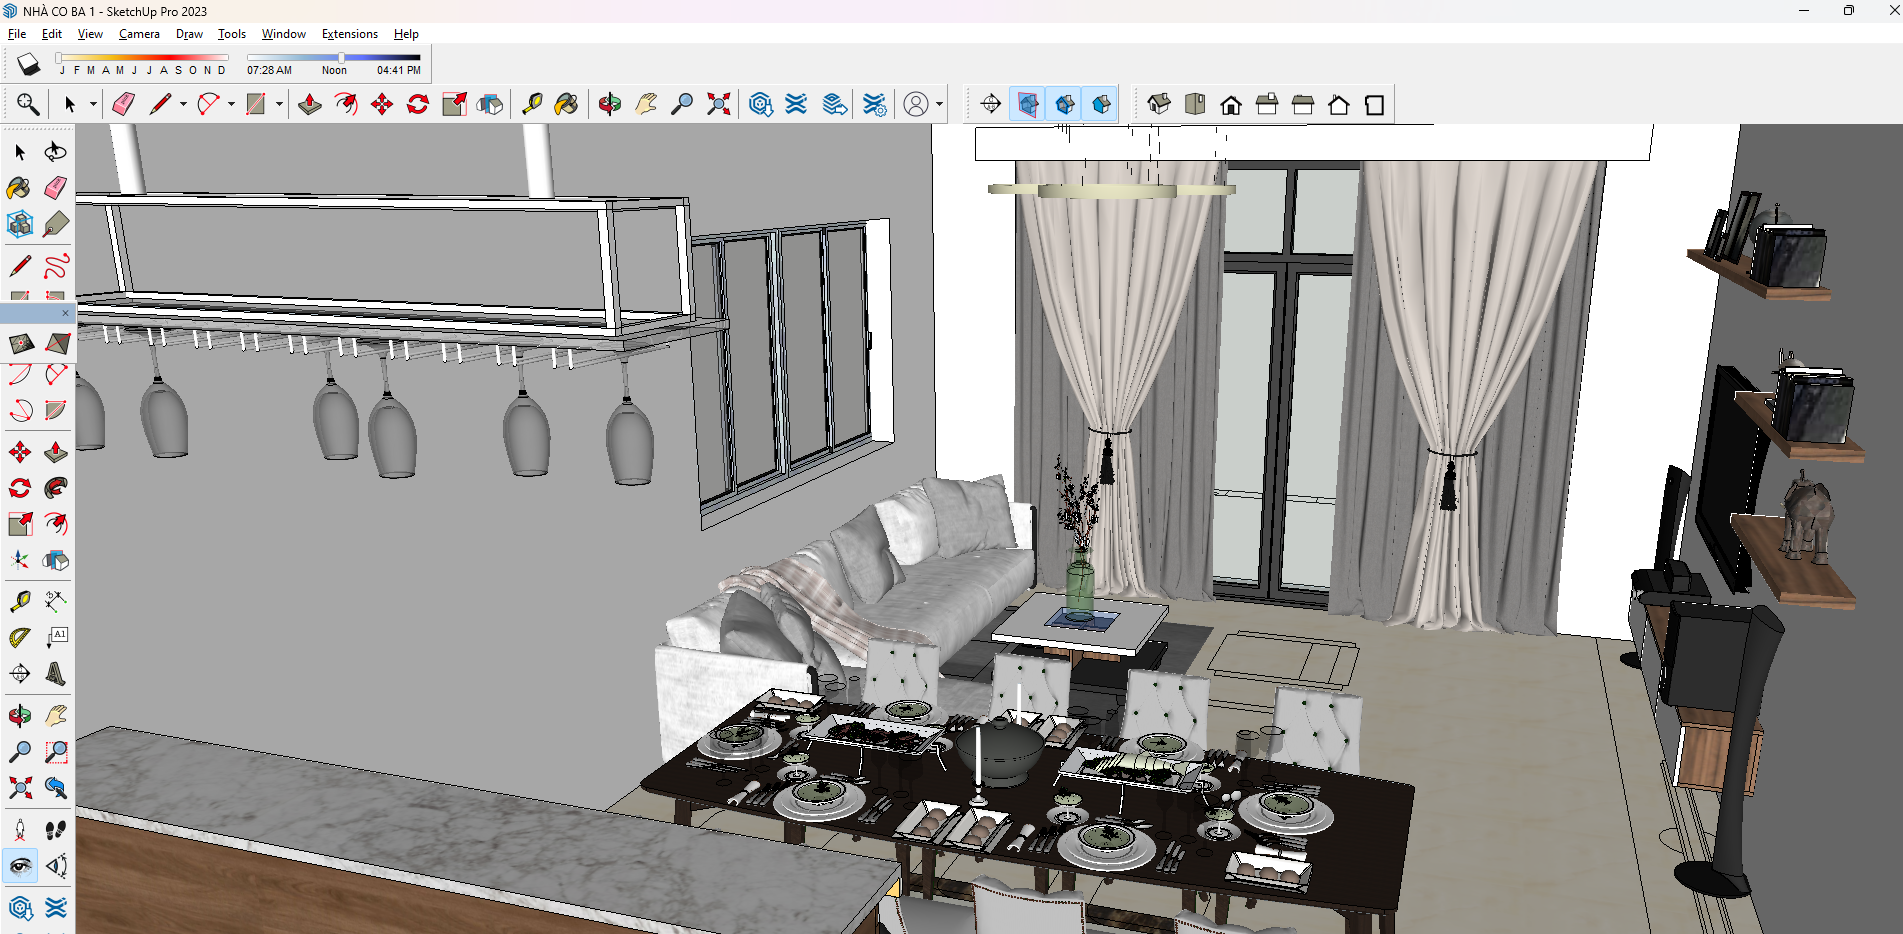This screenshot has width=1903, height=934.
Task: Click Zoom Extents in the top toolbar
Action: pyautogui.click(x=718, y=104)
